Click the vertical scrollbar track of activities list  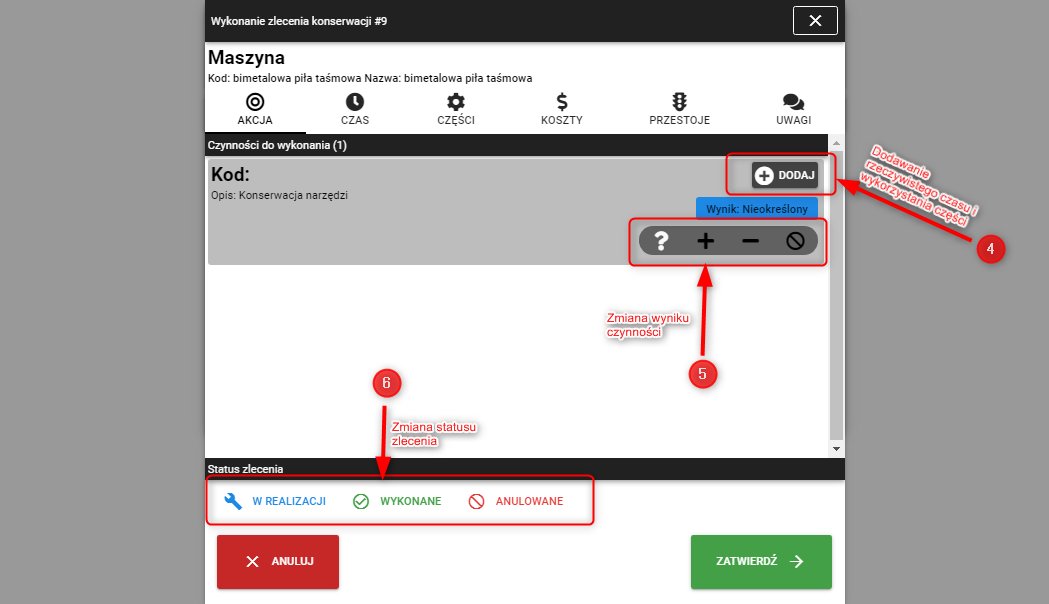point(836,296)
